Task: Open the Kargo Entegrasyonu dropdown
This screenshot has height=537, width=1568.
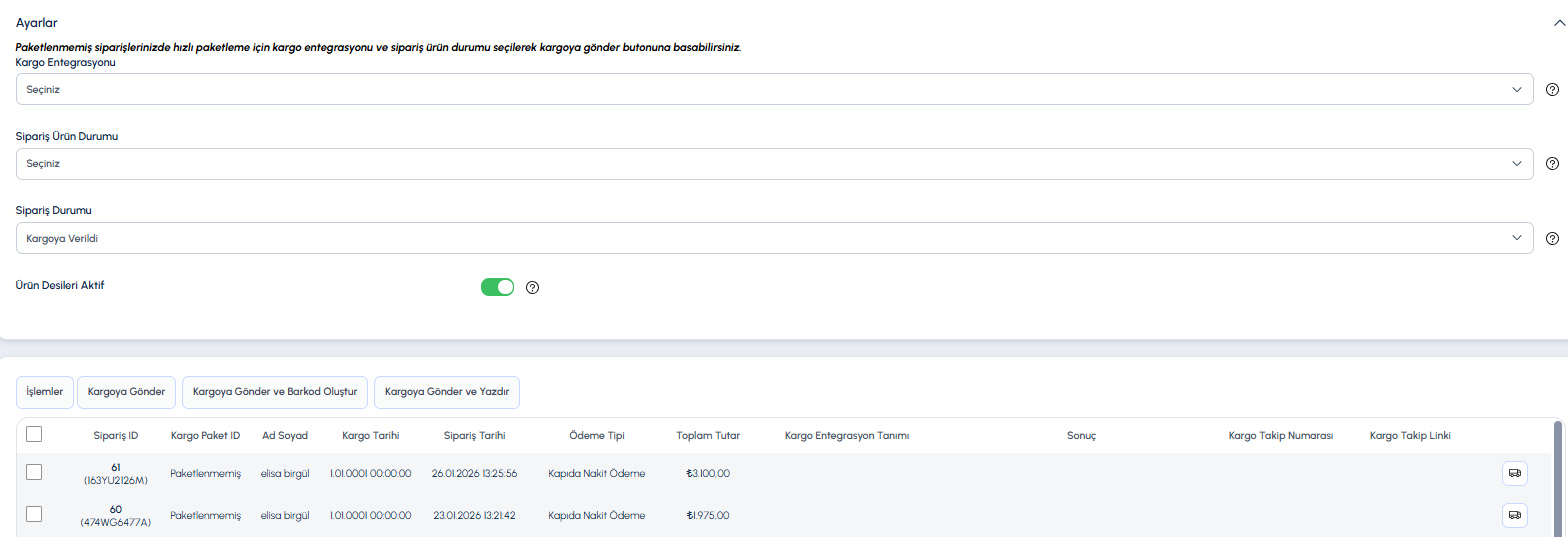Action: pyautogui.click(x=774, y=89)
